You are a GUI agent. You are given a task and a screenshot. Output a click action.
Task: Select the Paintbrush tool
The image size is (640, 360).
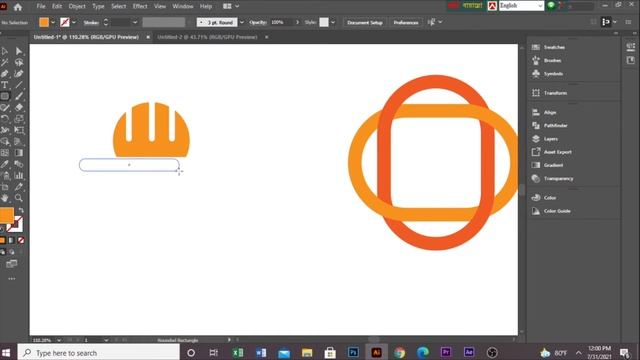click(19, 96)
